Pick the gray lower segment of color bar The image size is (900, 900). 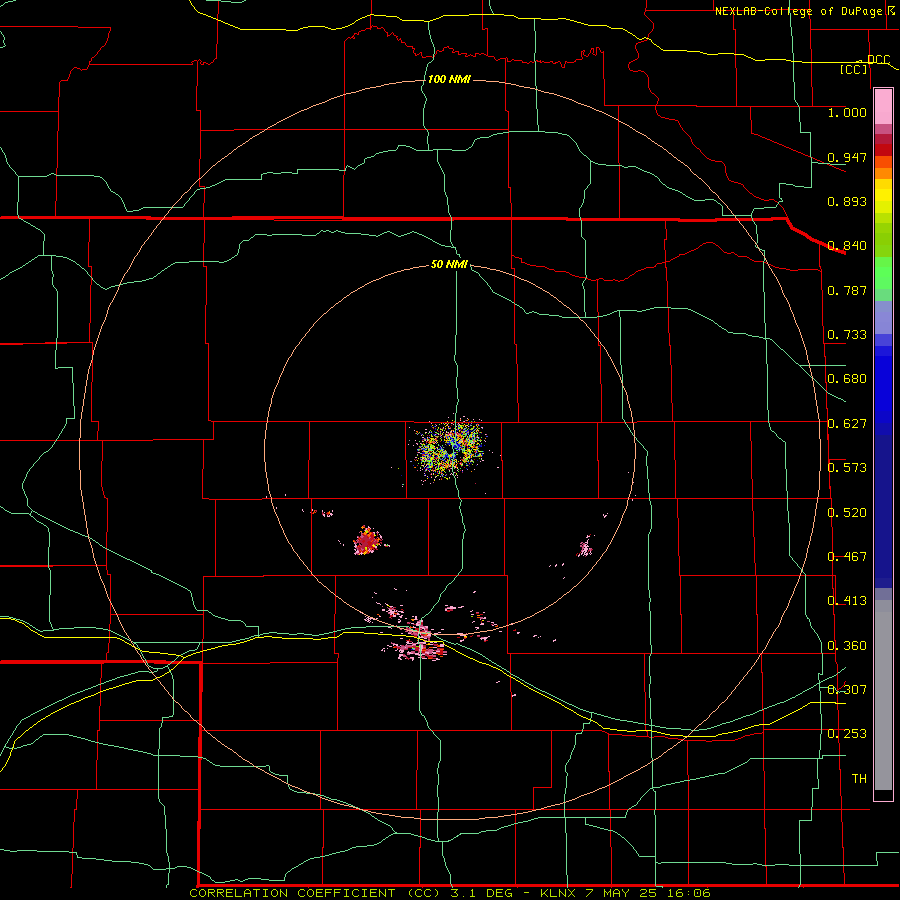883,695
